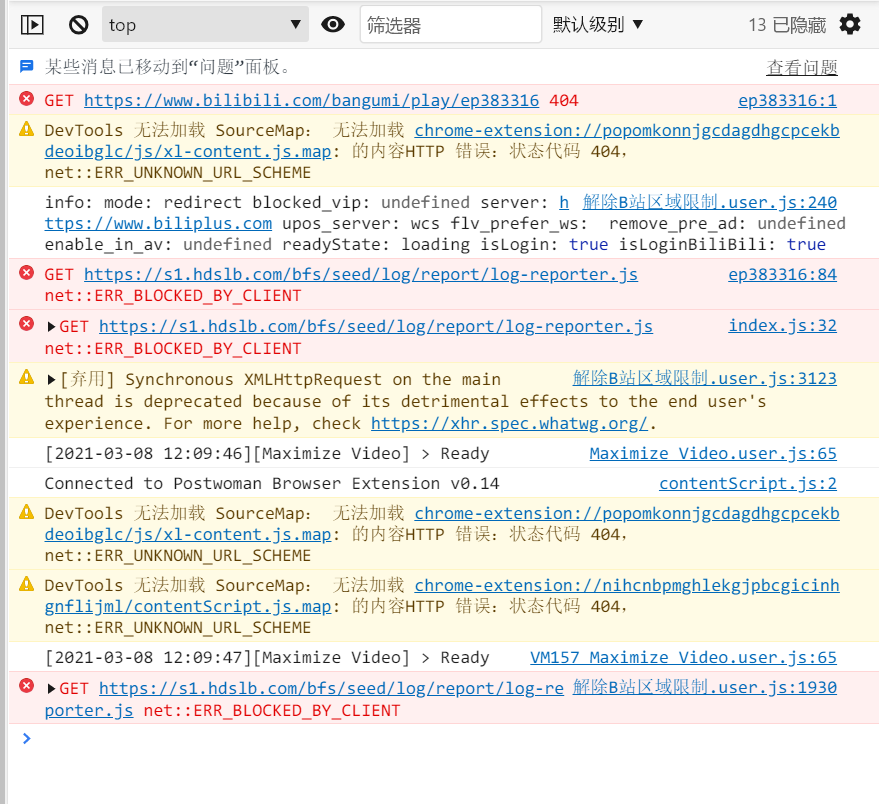Create a live expression via eye icon
The image size is (879, 804).
tap(333, 24)
